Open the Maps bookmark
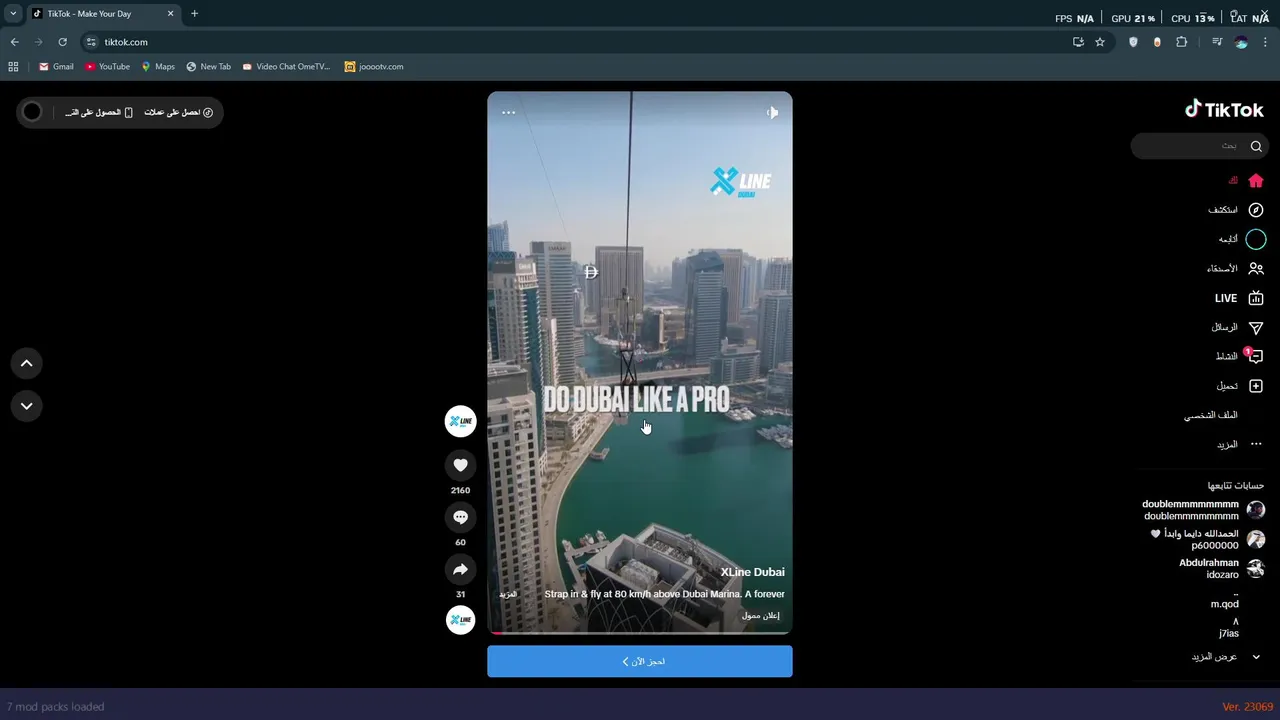 [158, 67]
